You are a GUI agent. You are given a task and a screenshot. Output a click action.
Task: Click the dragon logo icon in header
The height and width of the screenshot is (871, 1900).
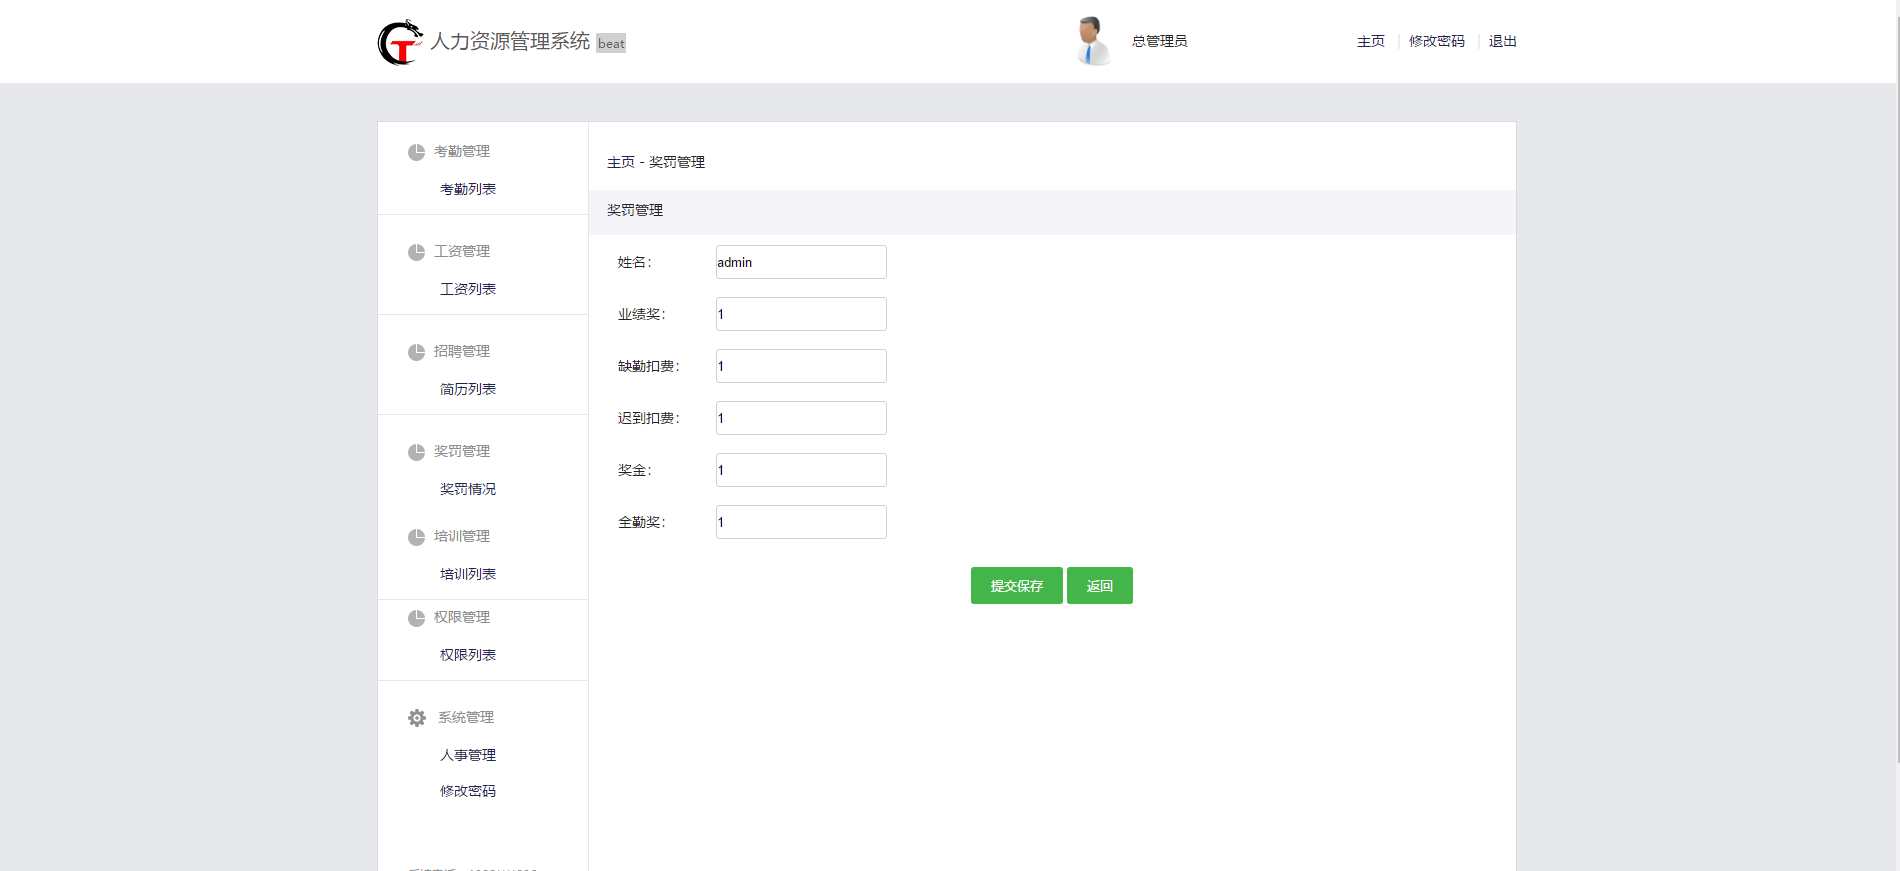click(400, 42)
